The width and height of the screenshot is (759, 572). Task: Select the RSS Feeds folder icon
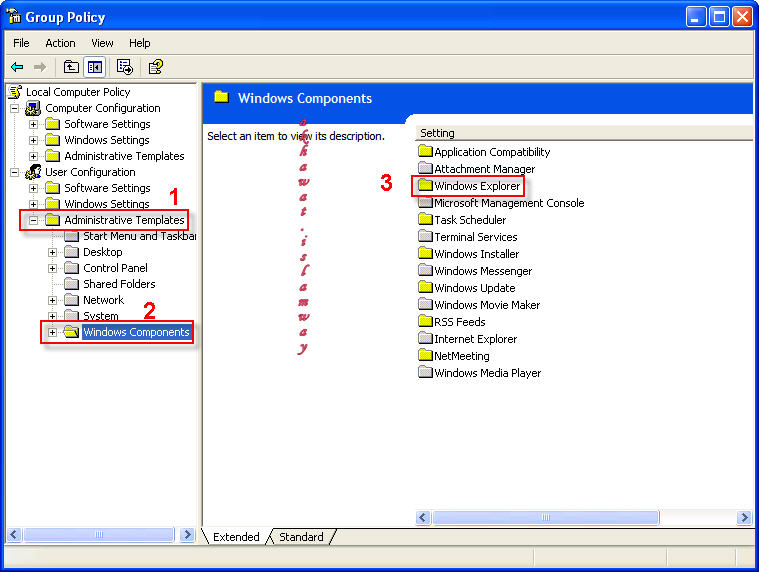pos(425,321)
